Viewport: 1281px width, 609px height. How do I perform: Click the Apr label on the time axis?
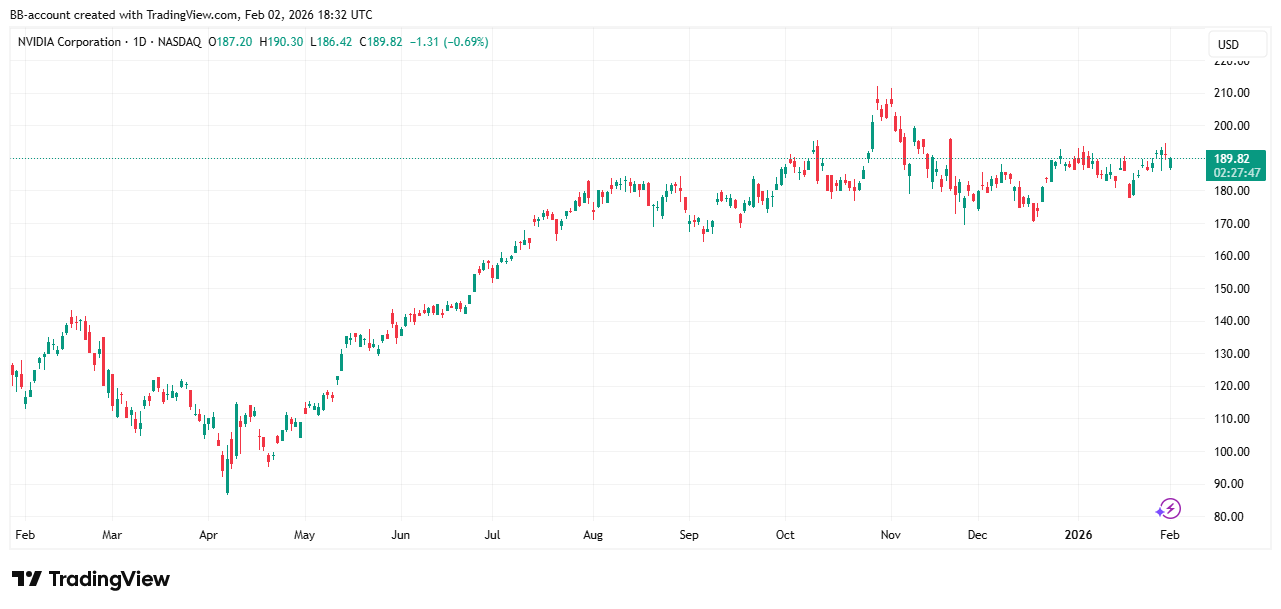pos(208,535)
